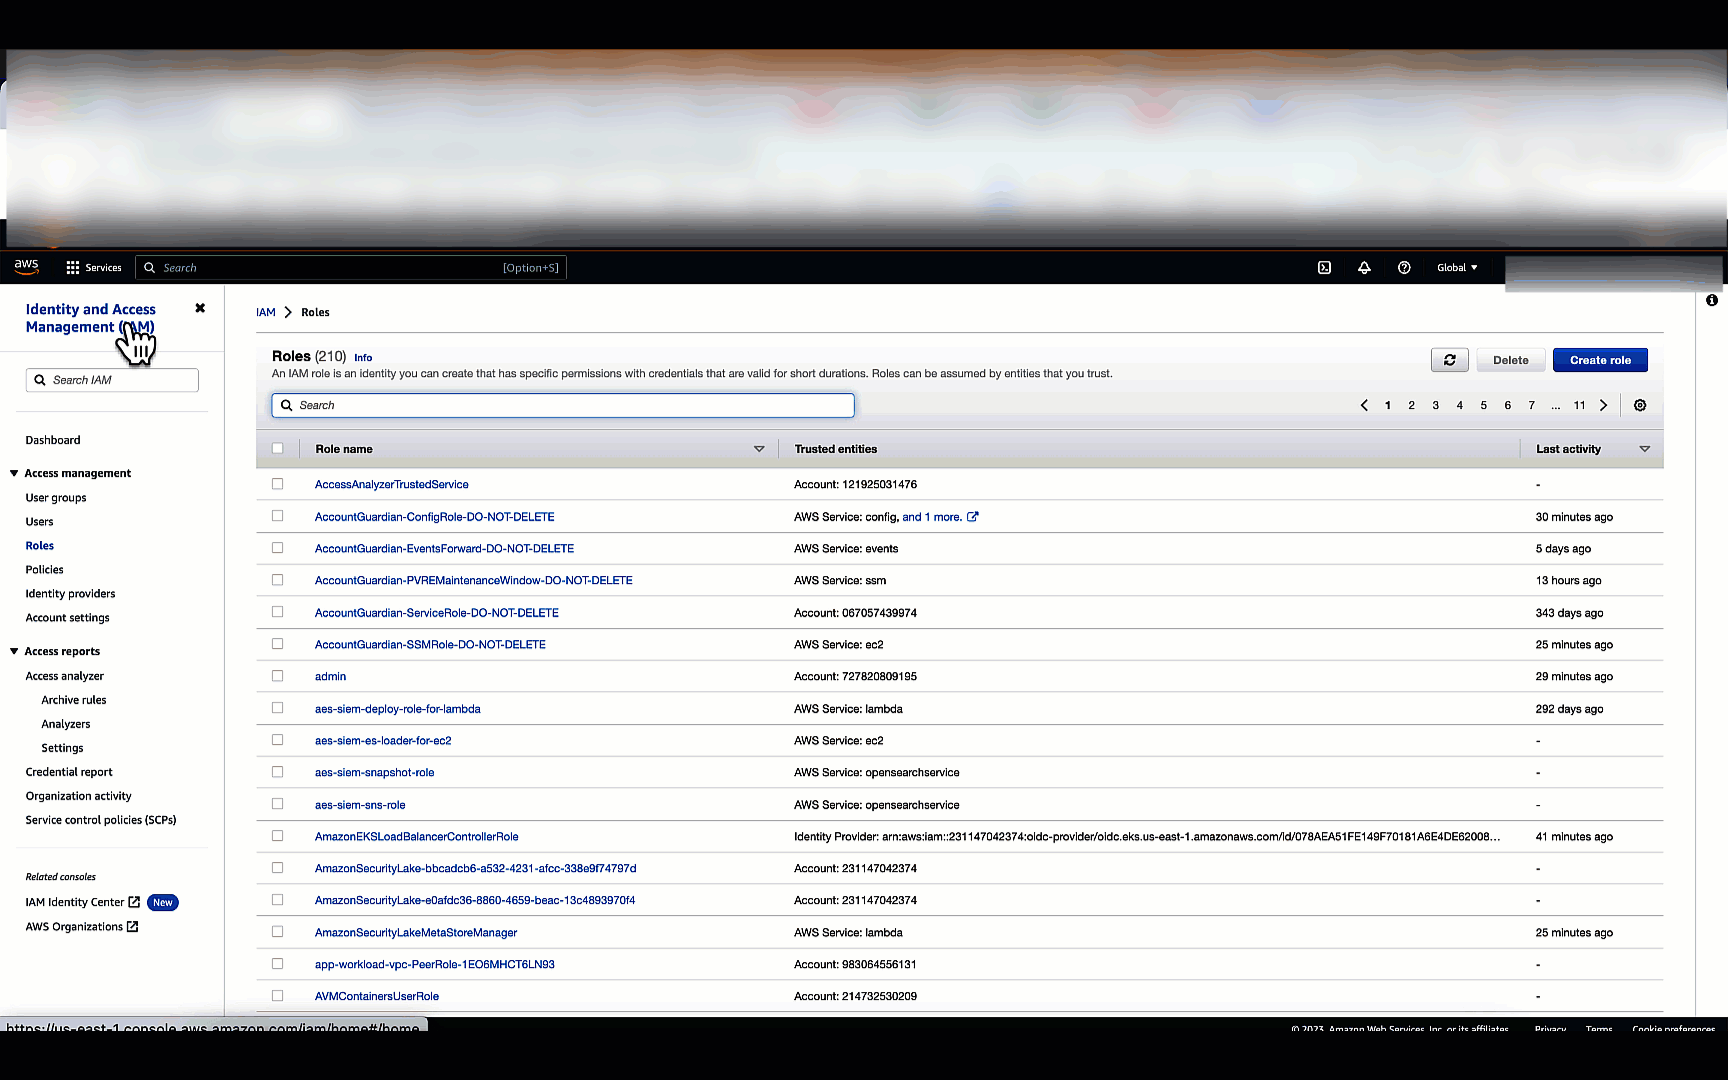Go to next page of roles
Screen dimensions: 1728x1080
point(1603,405)
